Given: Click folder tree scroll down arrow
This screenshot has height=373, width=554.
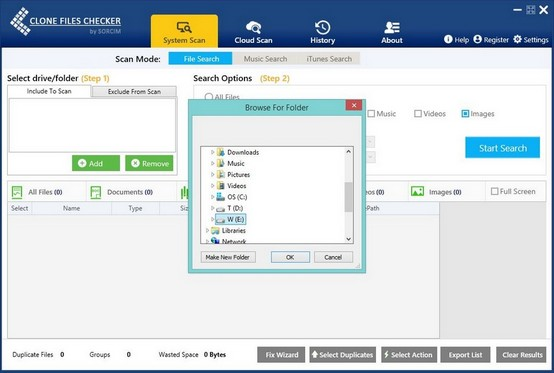Looking at the screenshot, I should point(348,239).
